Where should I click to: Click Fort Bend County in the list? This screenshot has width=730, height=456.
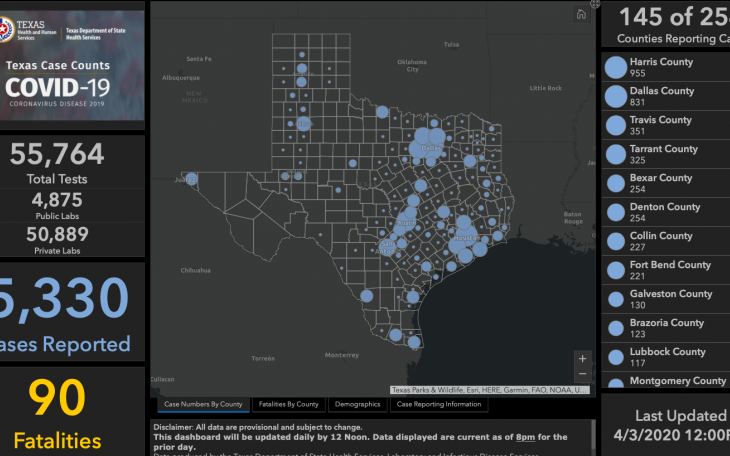pos(670,271)
